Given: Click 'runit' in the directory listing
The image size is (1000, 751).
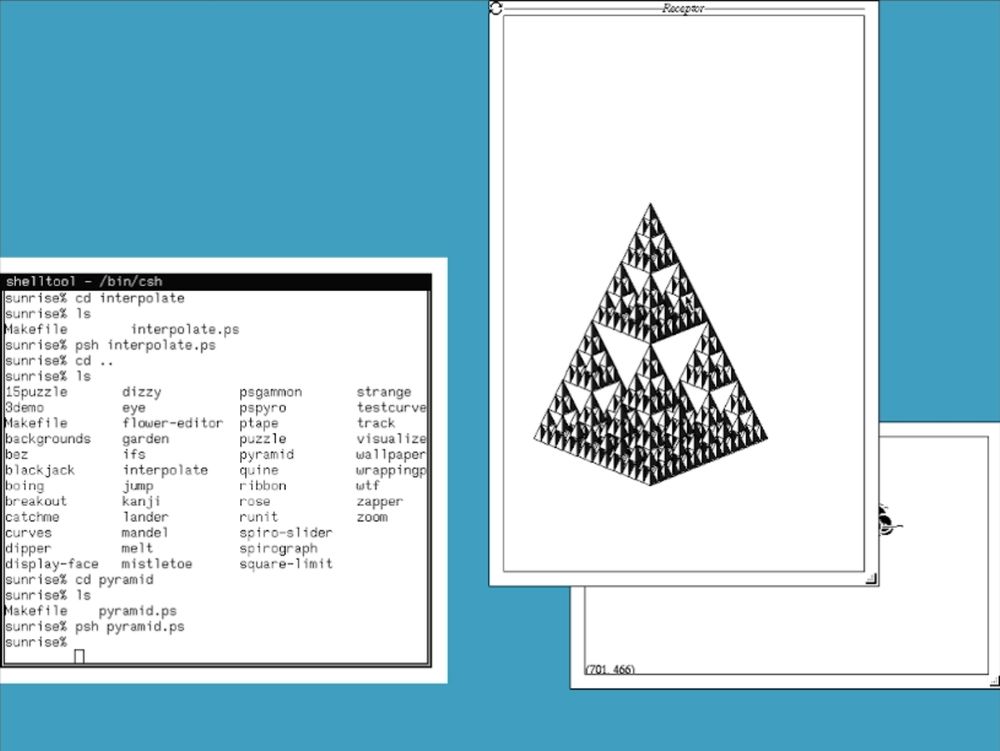Looking at the screenshot, I should [x=259, y=517].
